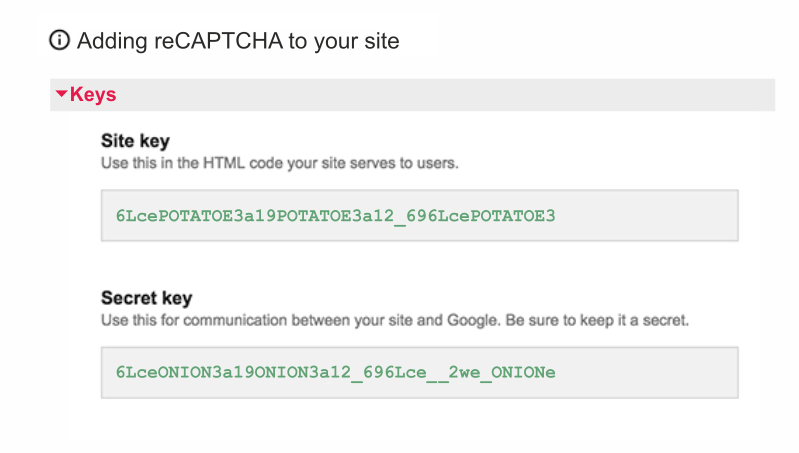This screenshot has height=453, width=799.
Task: Click the info icon beside Adding reCAPTCHA
Action: point(60,41)
